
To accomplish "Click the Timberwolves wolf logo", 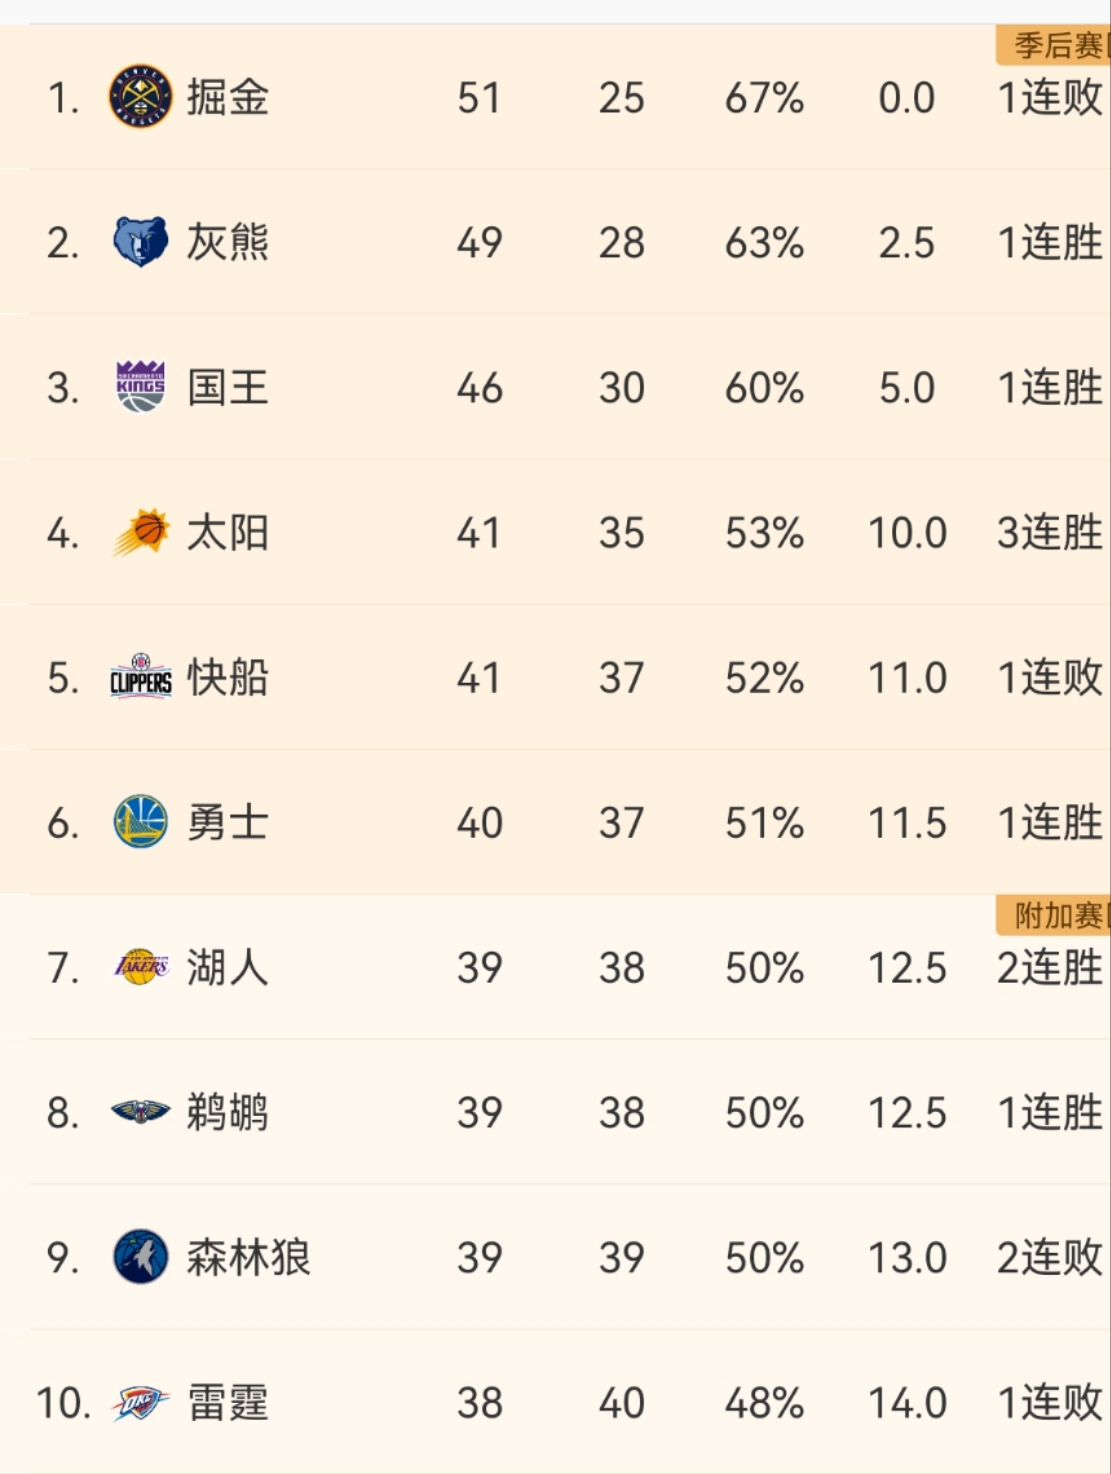I will point(140,1258).
